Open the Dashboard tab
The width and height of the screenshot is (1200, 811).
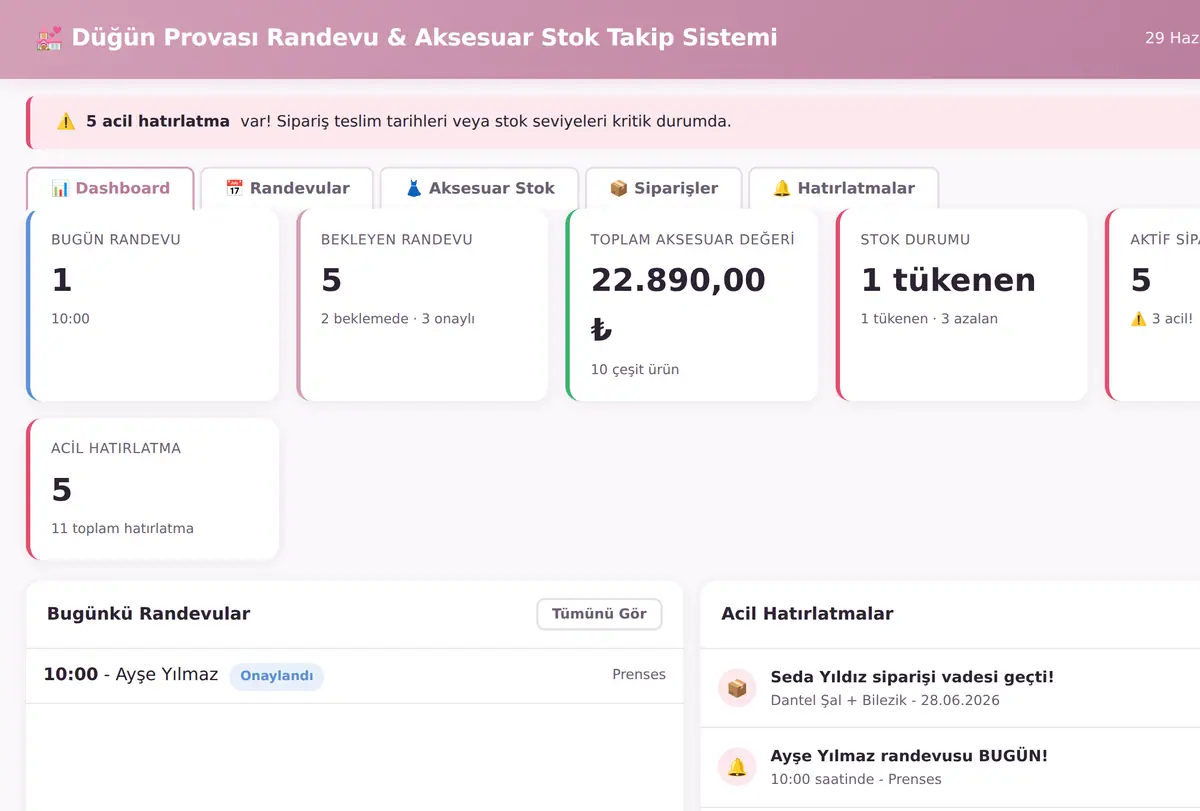(x=110, y=188)
